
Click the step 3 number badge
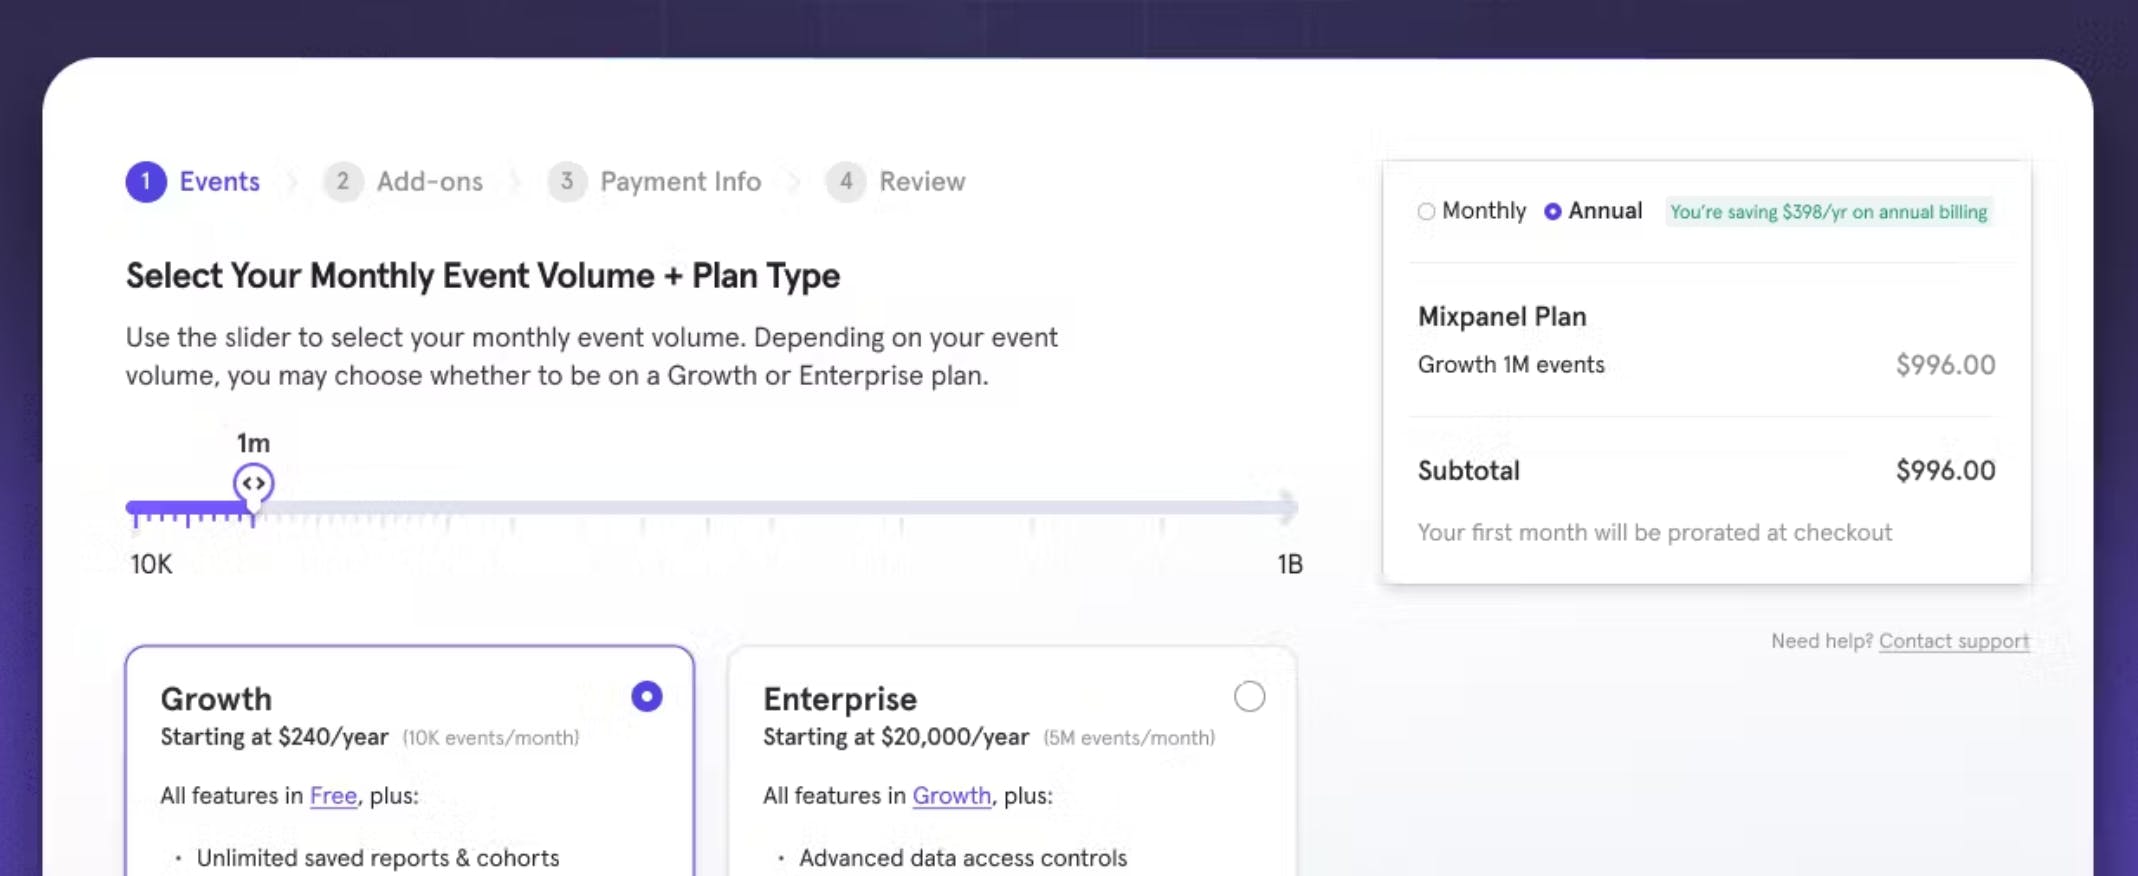pyautogui.click(x=567, y=181)
